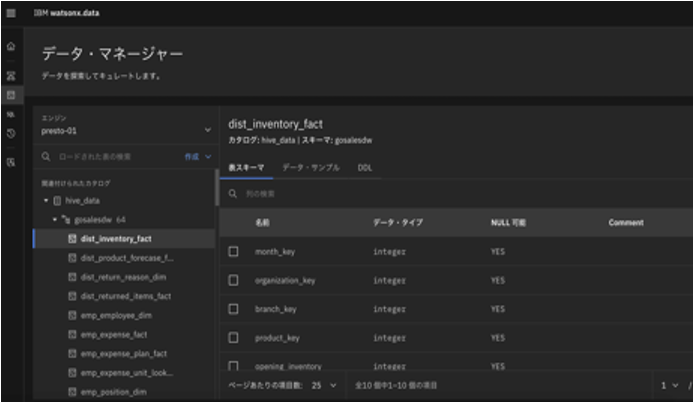This screenshot has height=402, width=694.
Task: Check the branch_key row checkbox
Action: [x=233, y=309]
